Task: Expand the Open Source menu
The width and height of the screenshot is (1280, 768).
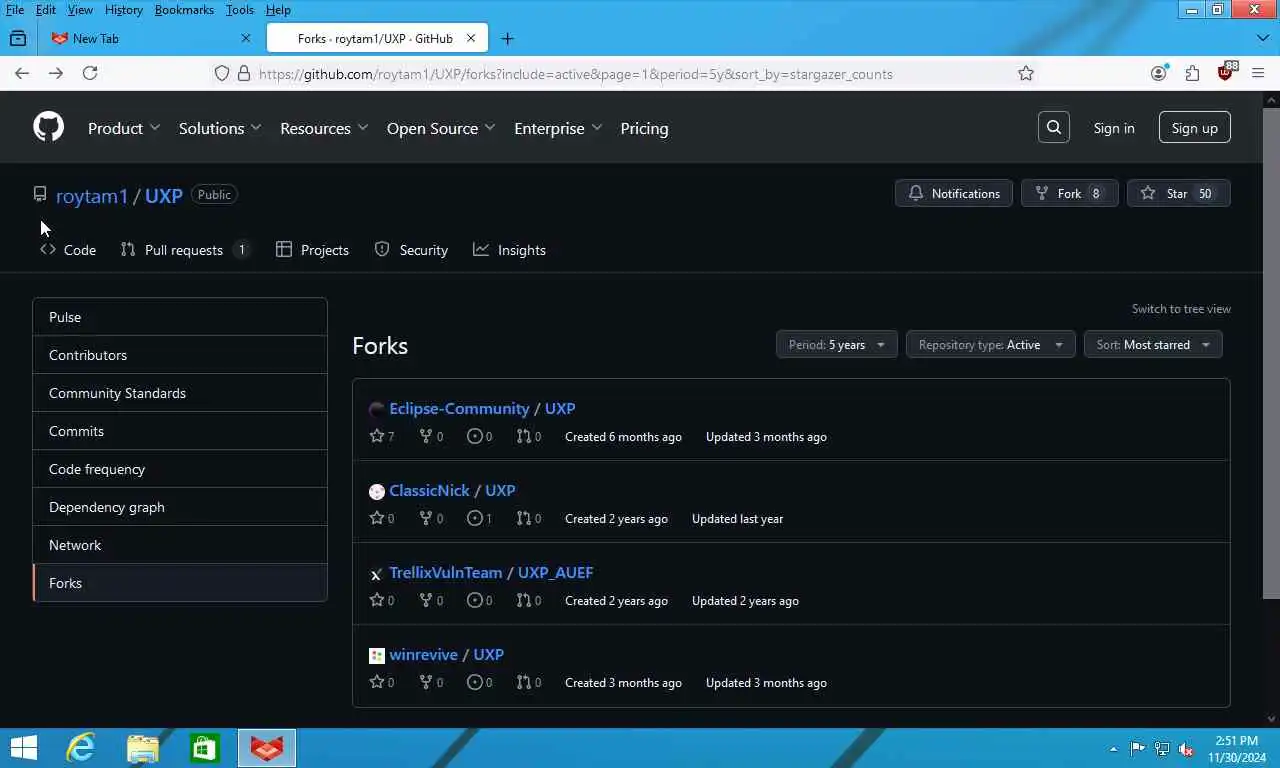Action: (x=441, y=128)
